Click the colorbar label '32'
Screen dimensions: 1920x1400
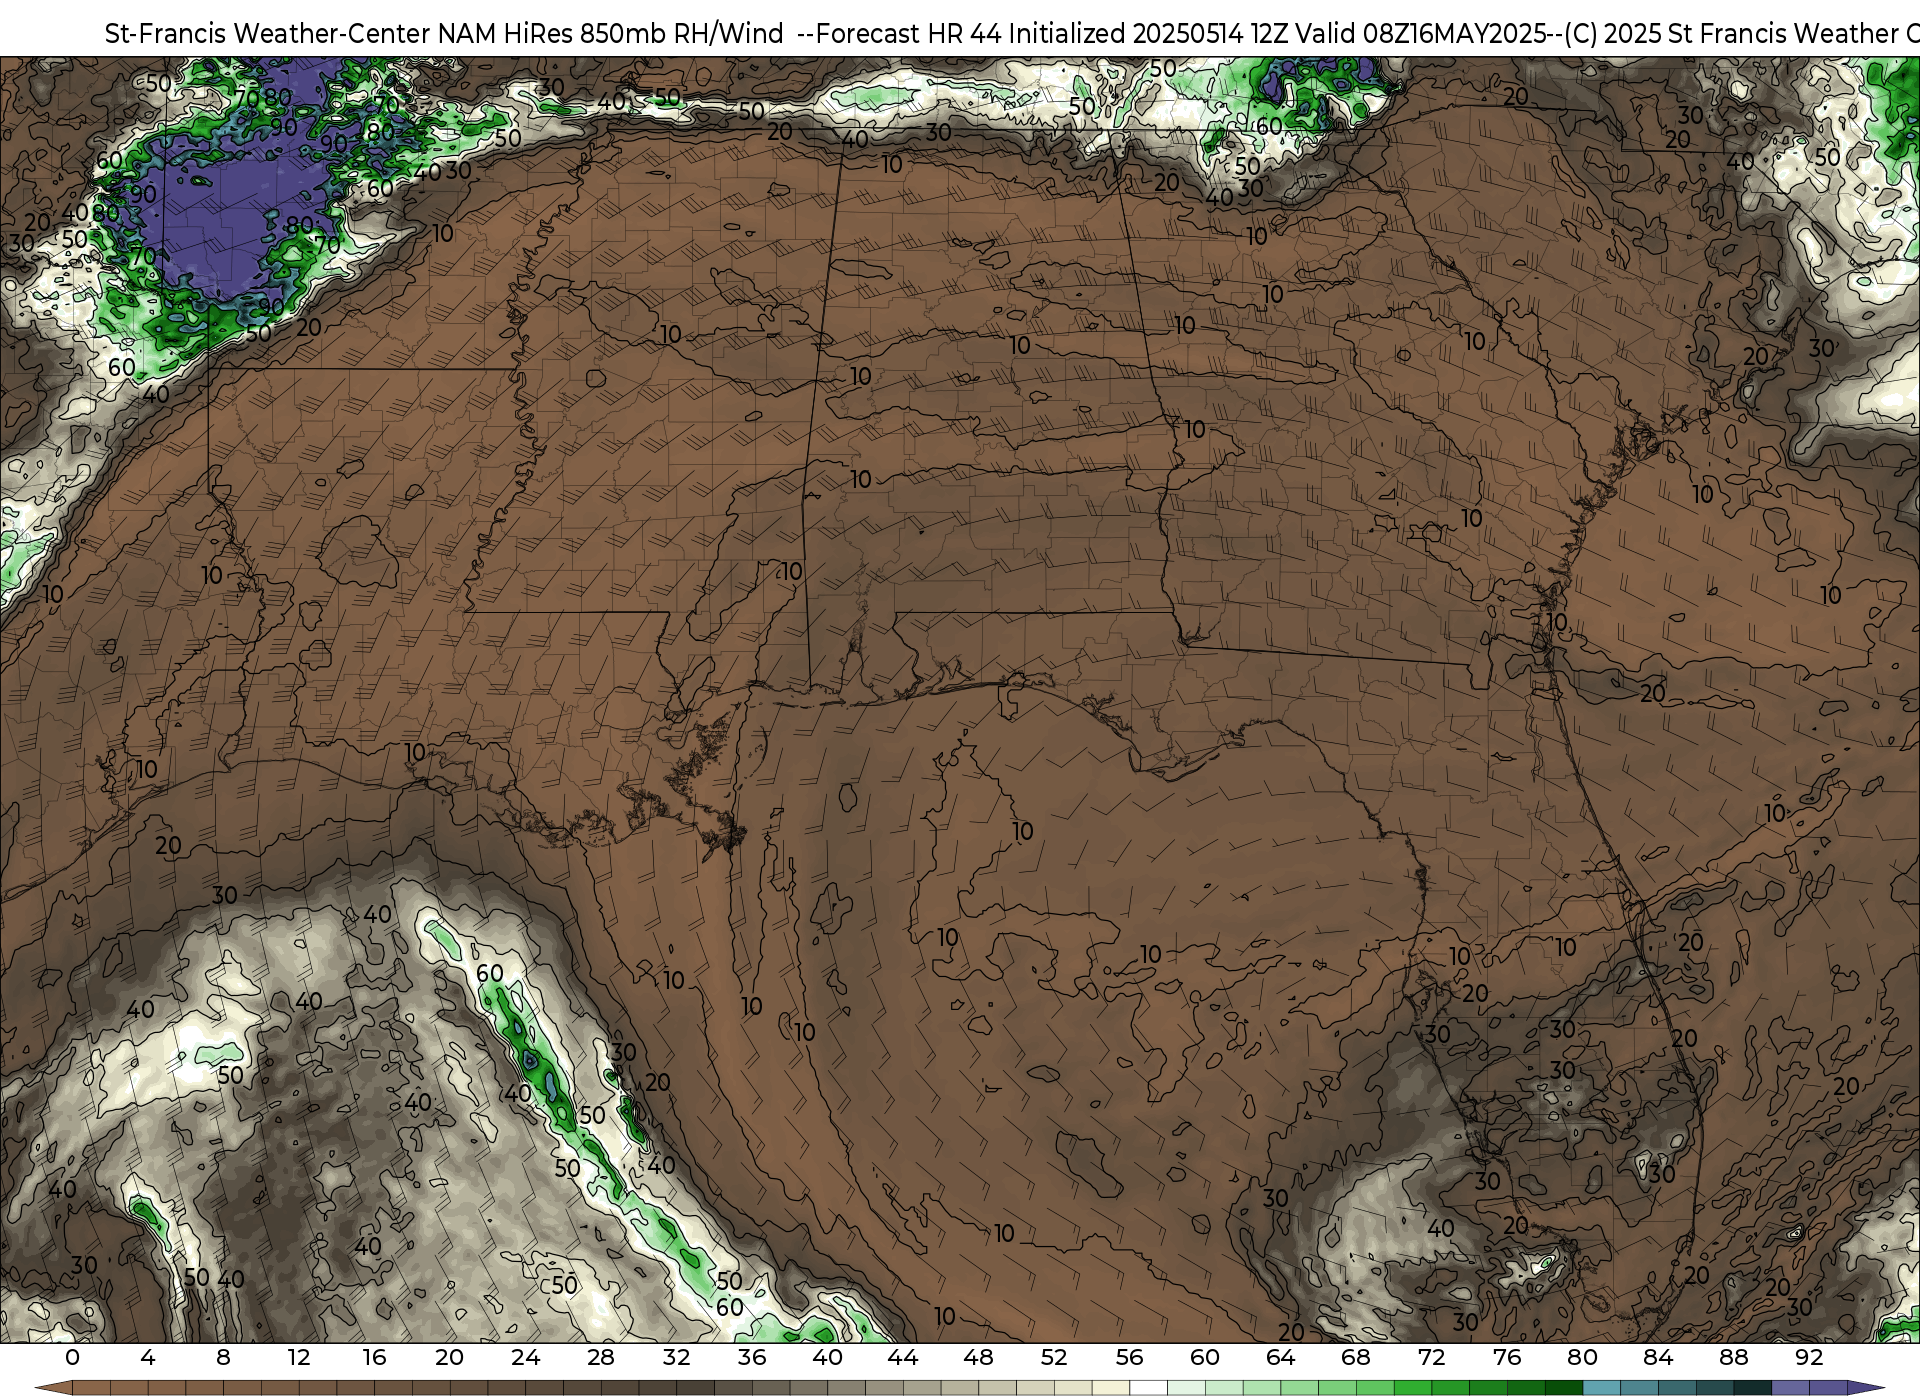pos(676,1358)
